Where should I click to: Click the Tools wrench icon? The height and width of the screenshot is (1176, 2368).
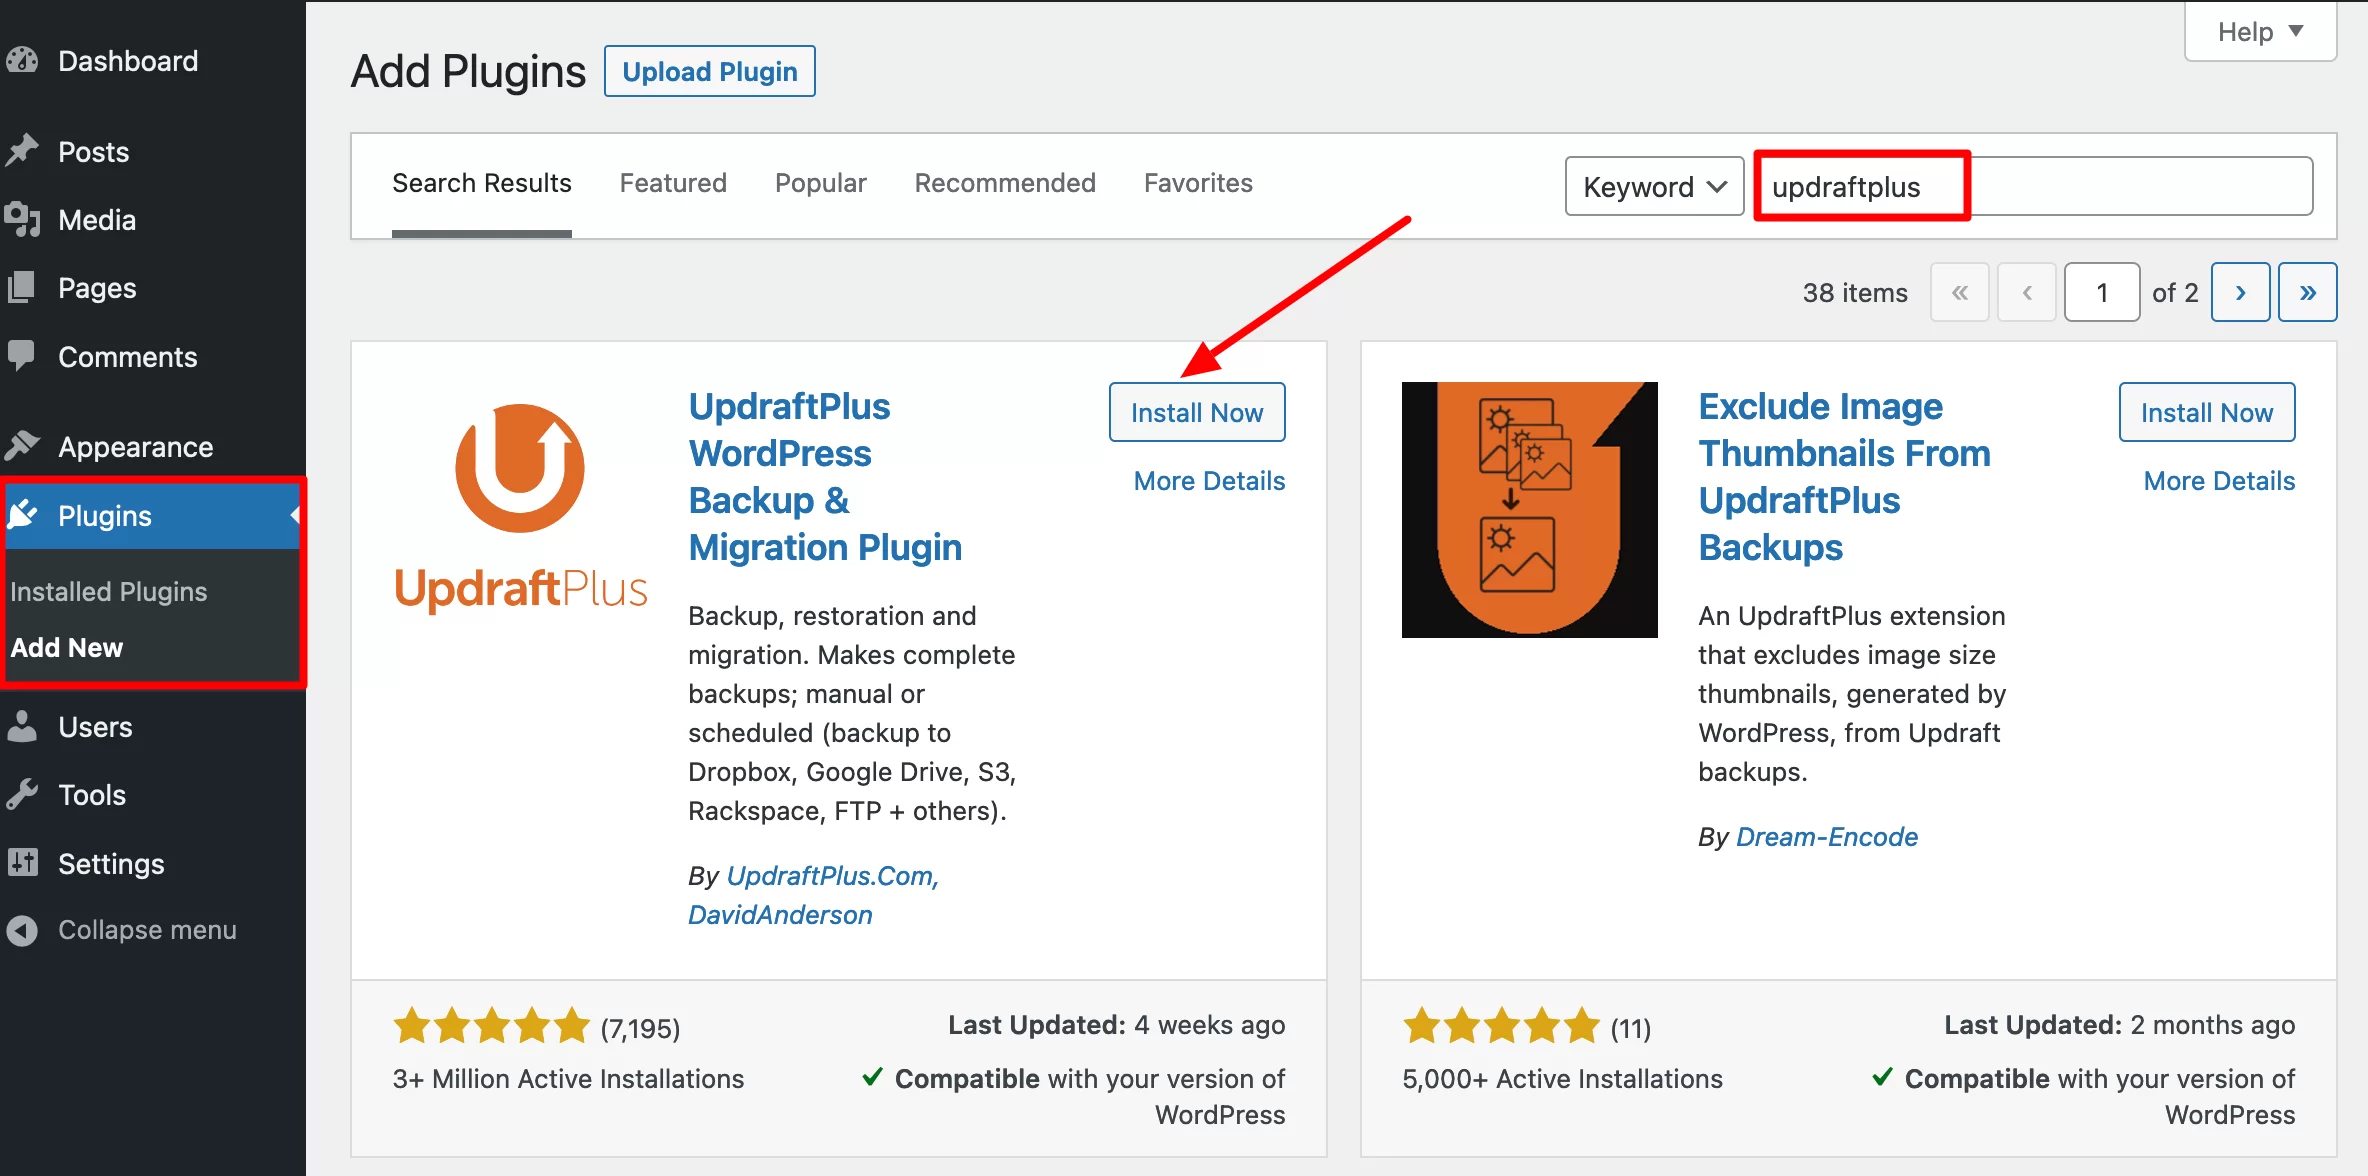pyautogui.click(x=22, y=795)
